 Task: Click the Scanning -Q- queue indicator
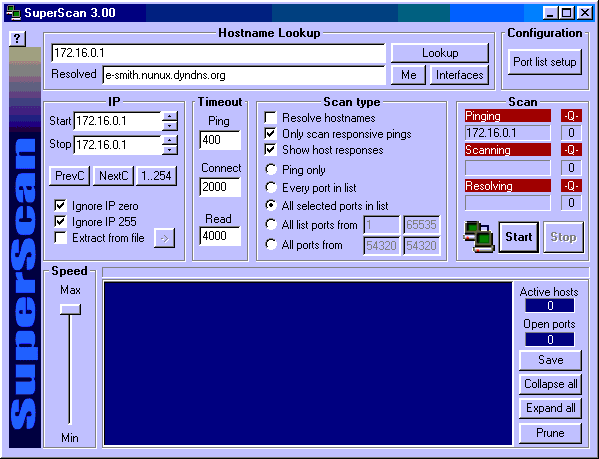tap(571, 150)
